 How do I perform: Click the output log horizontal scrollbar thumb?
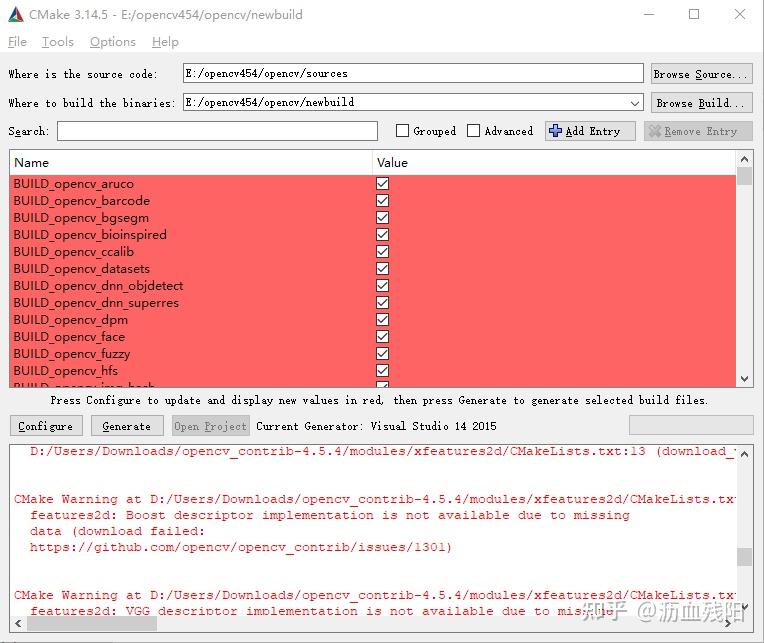92,623
